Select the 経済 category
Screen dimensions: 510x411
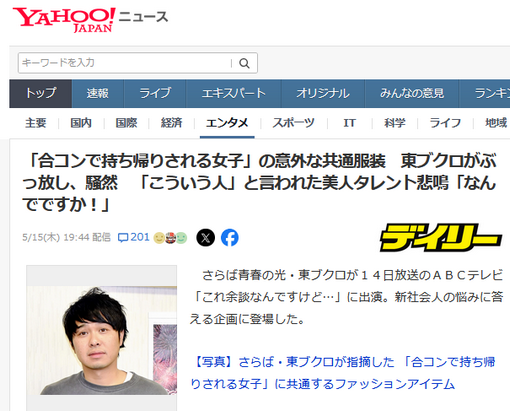171,123
